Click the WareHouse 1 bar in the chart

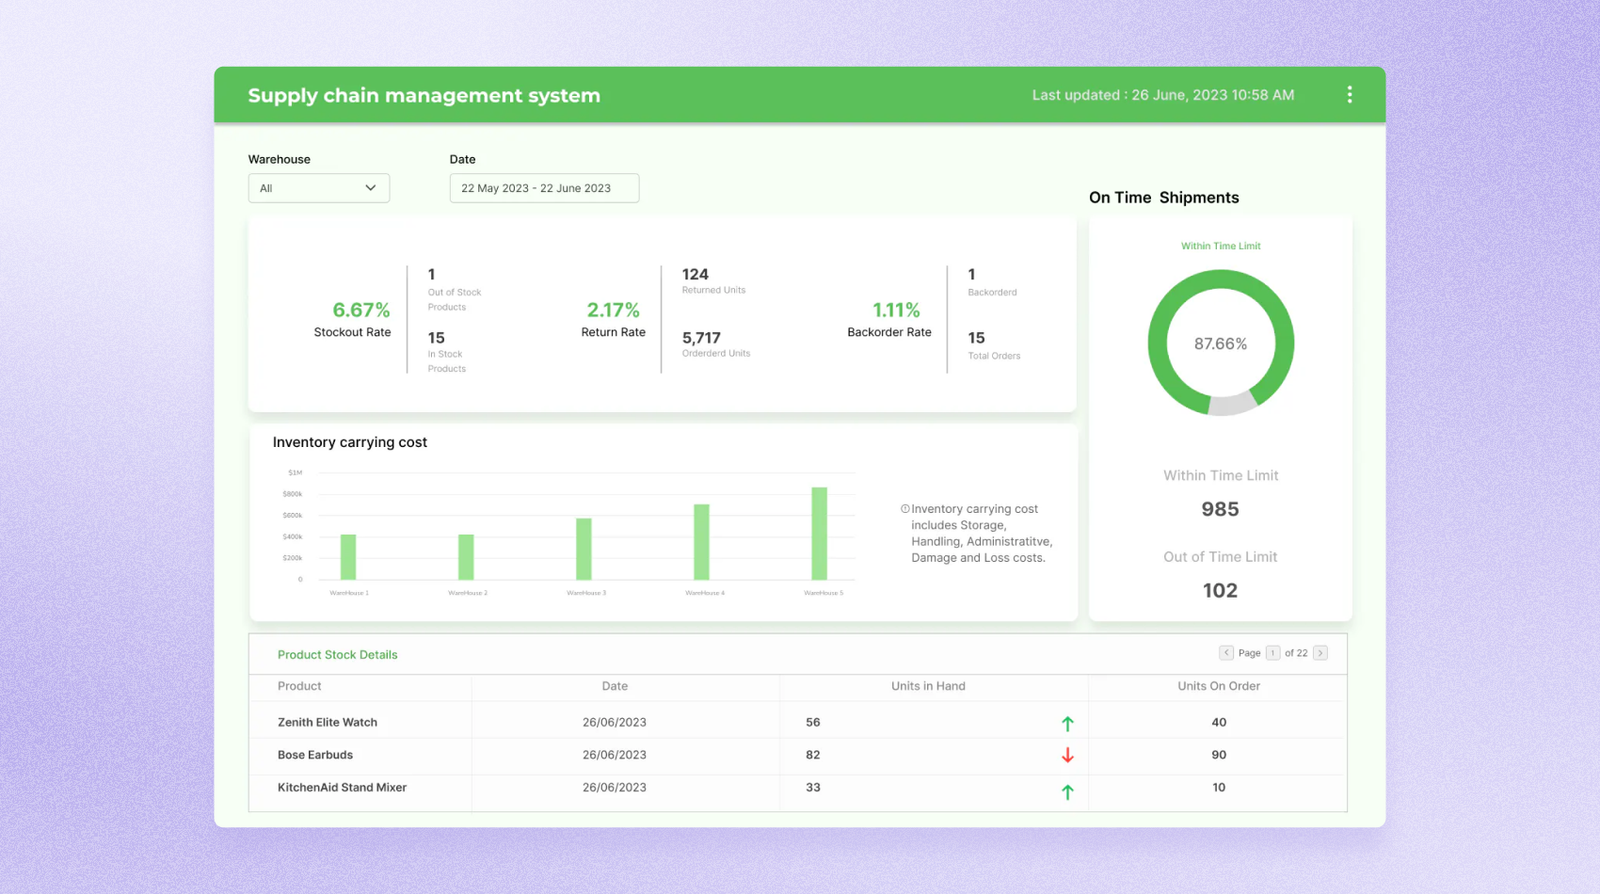click(x=348, y=557)
